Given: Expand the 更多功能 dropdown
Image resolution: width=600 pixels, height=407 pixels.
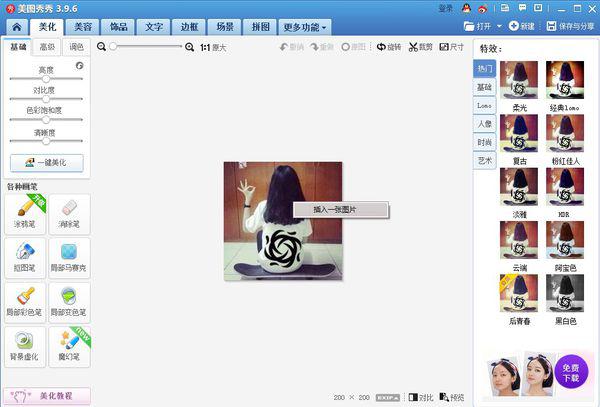Looking at the screenshot, I should click(x=306, y=26).
